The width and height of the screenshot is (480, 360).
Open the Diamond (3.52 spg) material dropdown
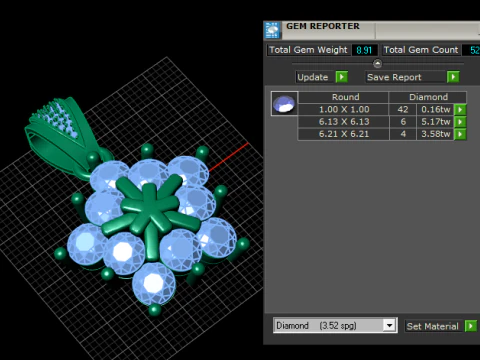point(389,325)
